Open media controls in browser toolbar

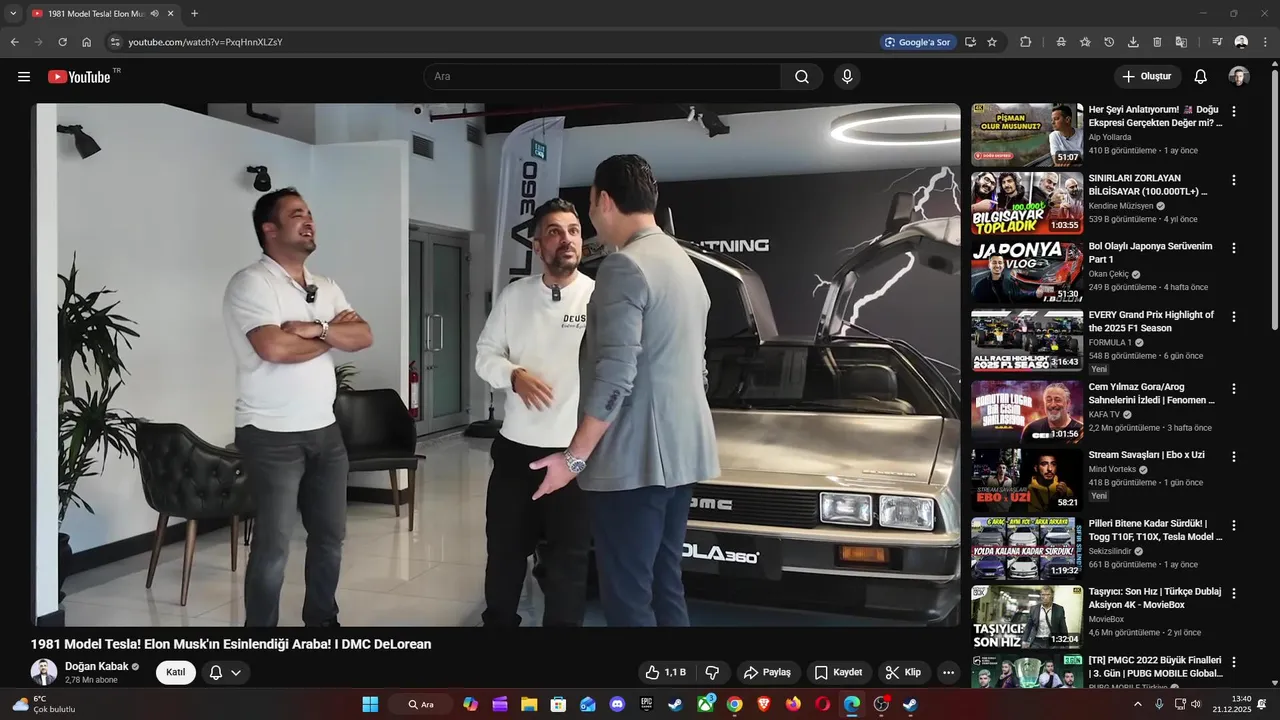(1217, 42)
